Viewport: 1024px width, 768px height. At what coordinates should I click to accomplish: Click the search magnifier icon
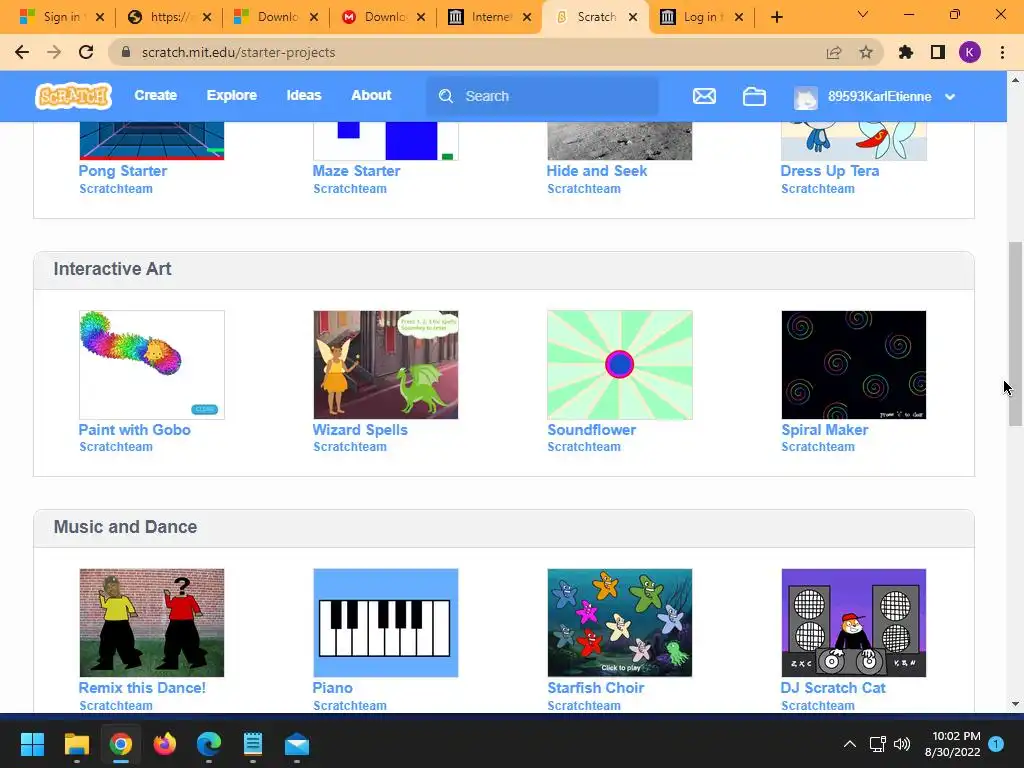pyautogui.click(x=446, y=96)
